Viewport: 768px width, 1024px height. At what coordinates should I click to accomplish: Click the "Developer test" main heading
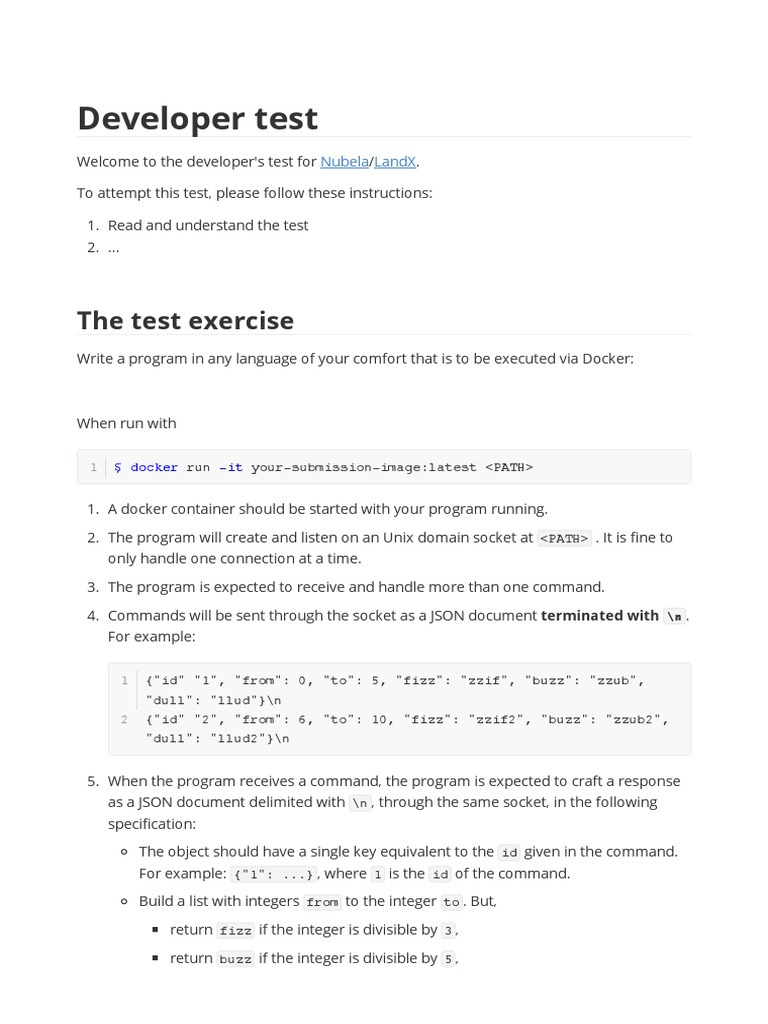[197, 118]
